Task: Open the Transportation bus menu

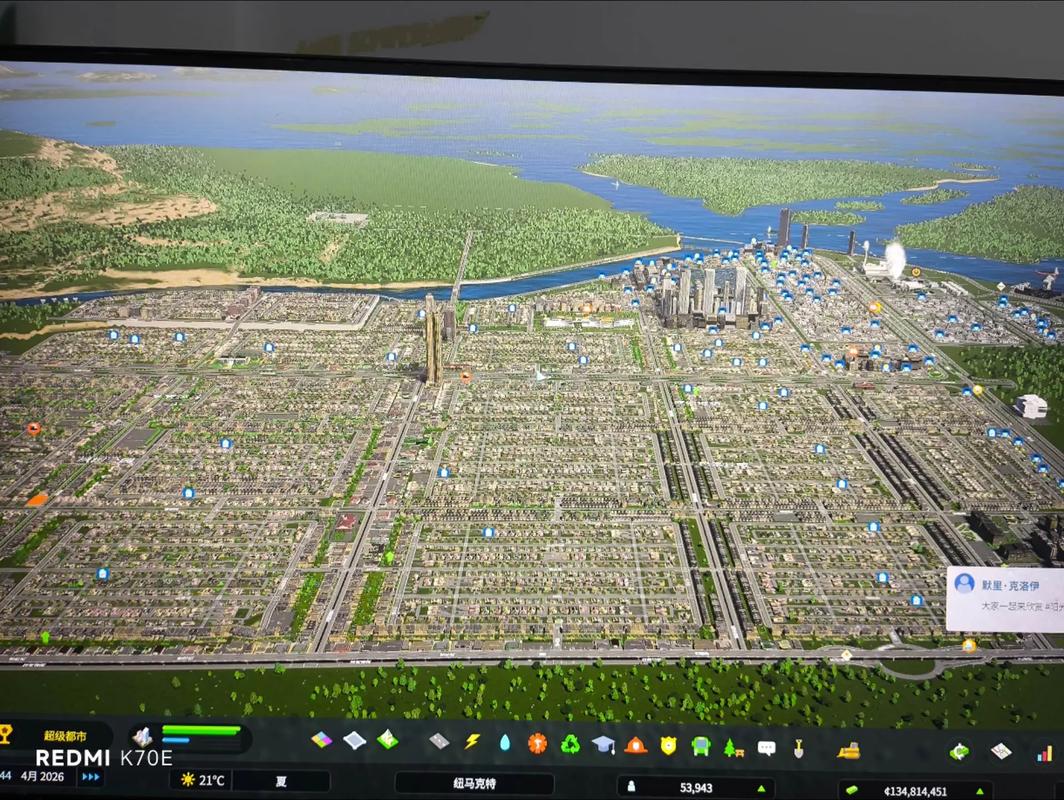Action: [x=701, y=746]
